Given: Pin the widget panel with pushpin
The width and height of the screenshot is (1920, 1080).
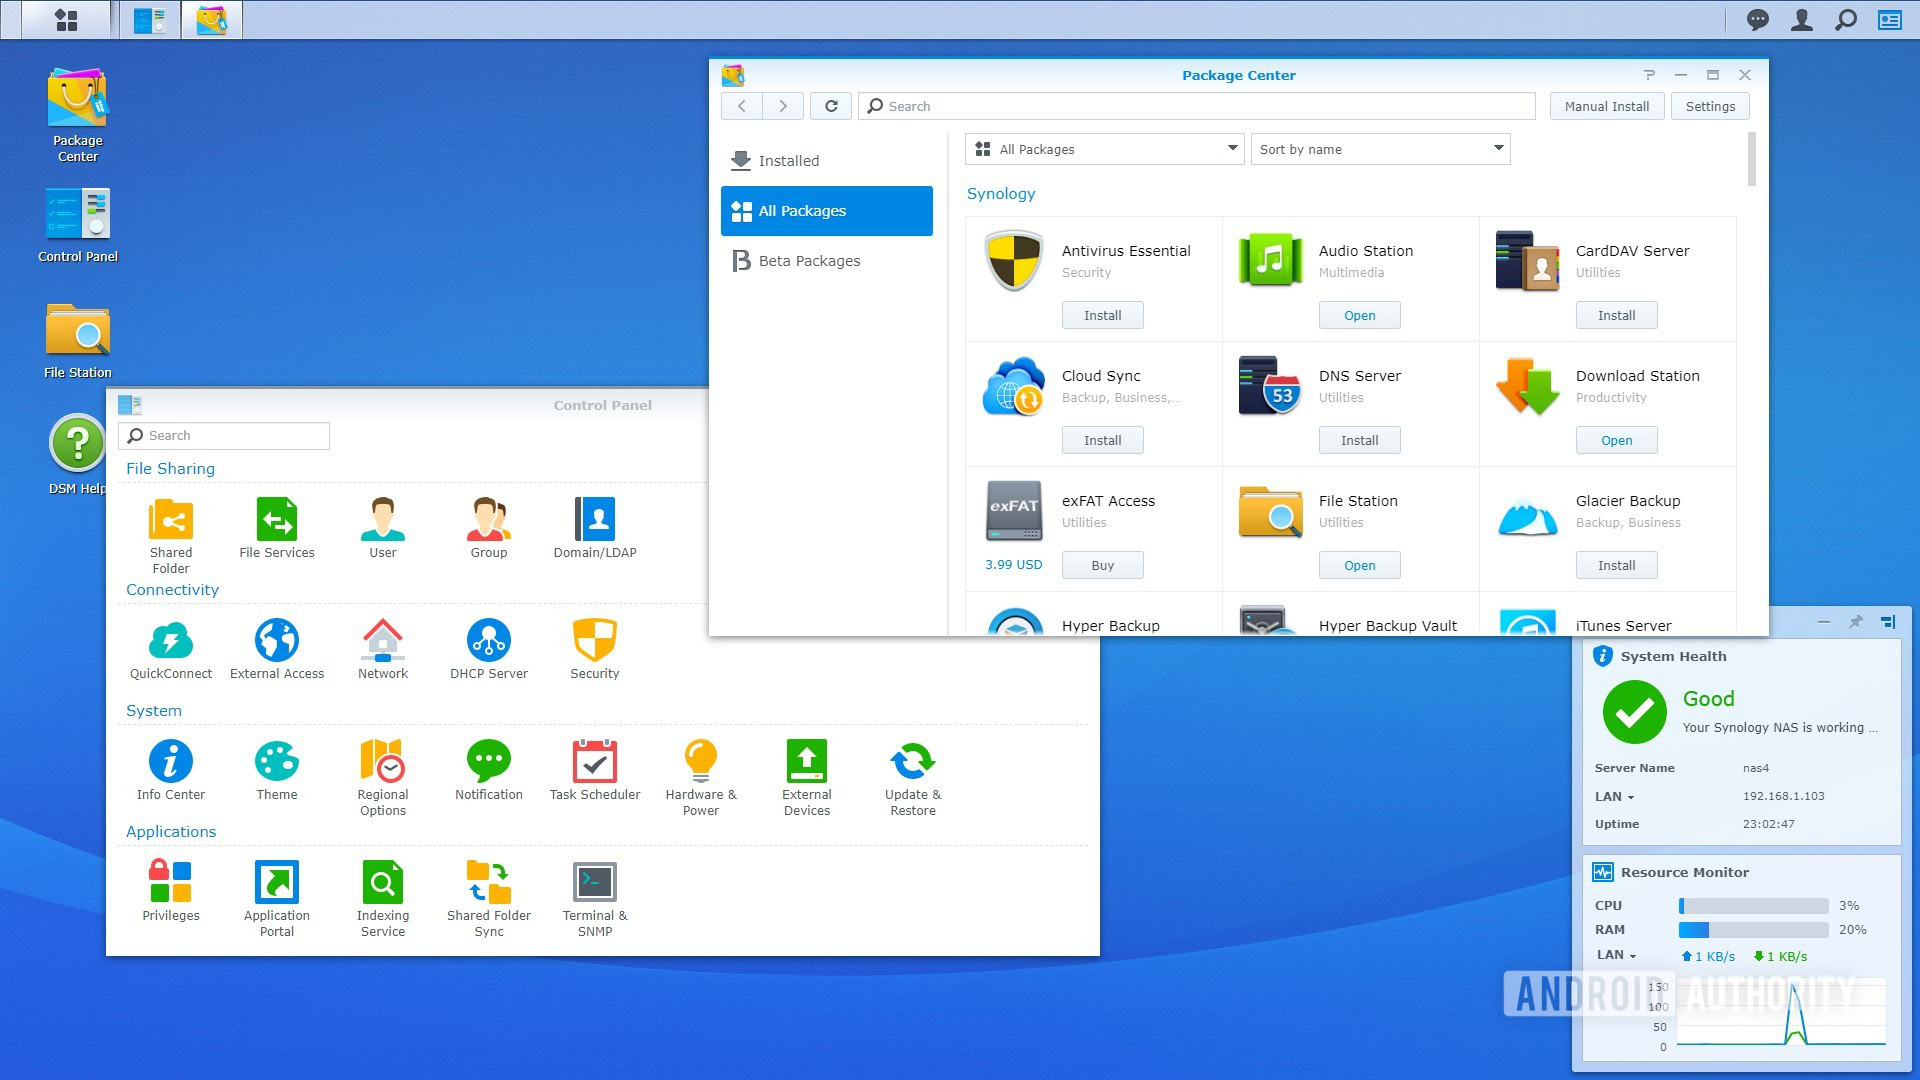Looking at the screenshot, I should coord(1855,622).
